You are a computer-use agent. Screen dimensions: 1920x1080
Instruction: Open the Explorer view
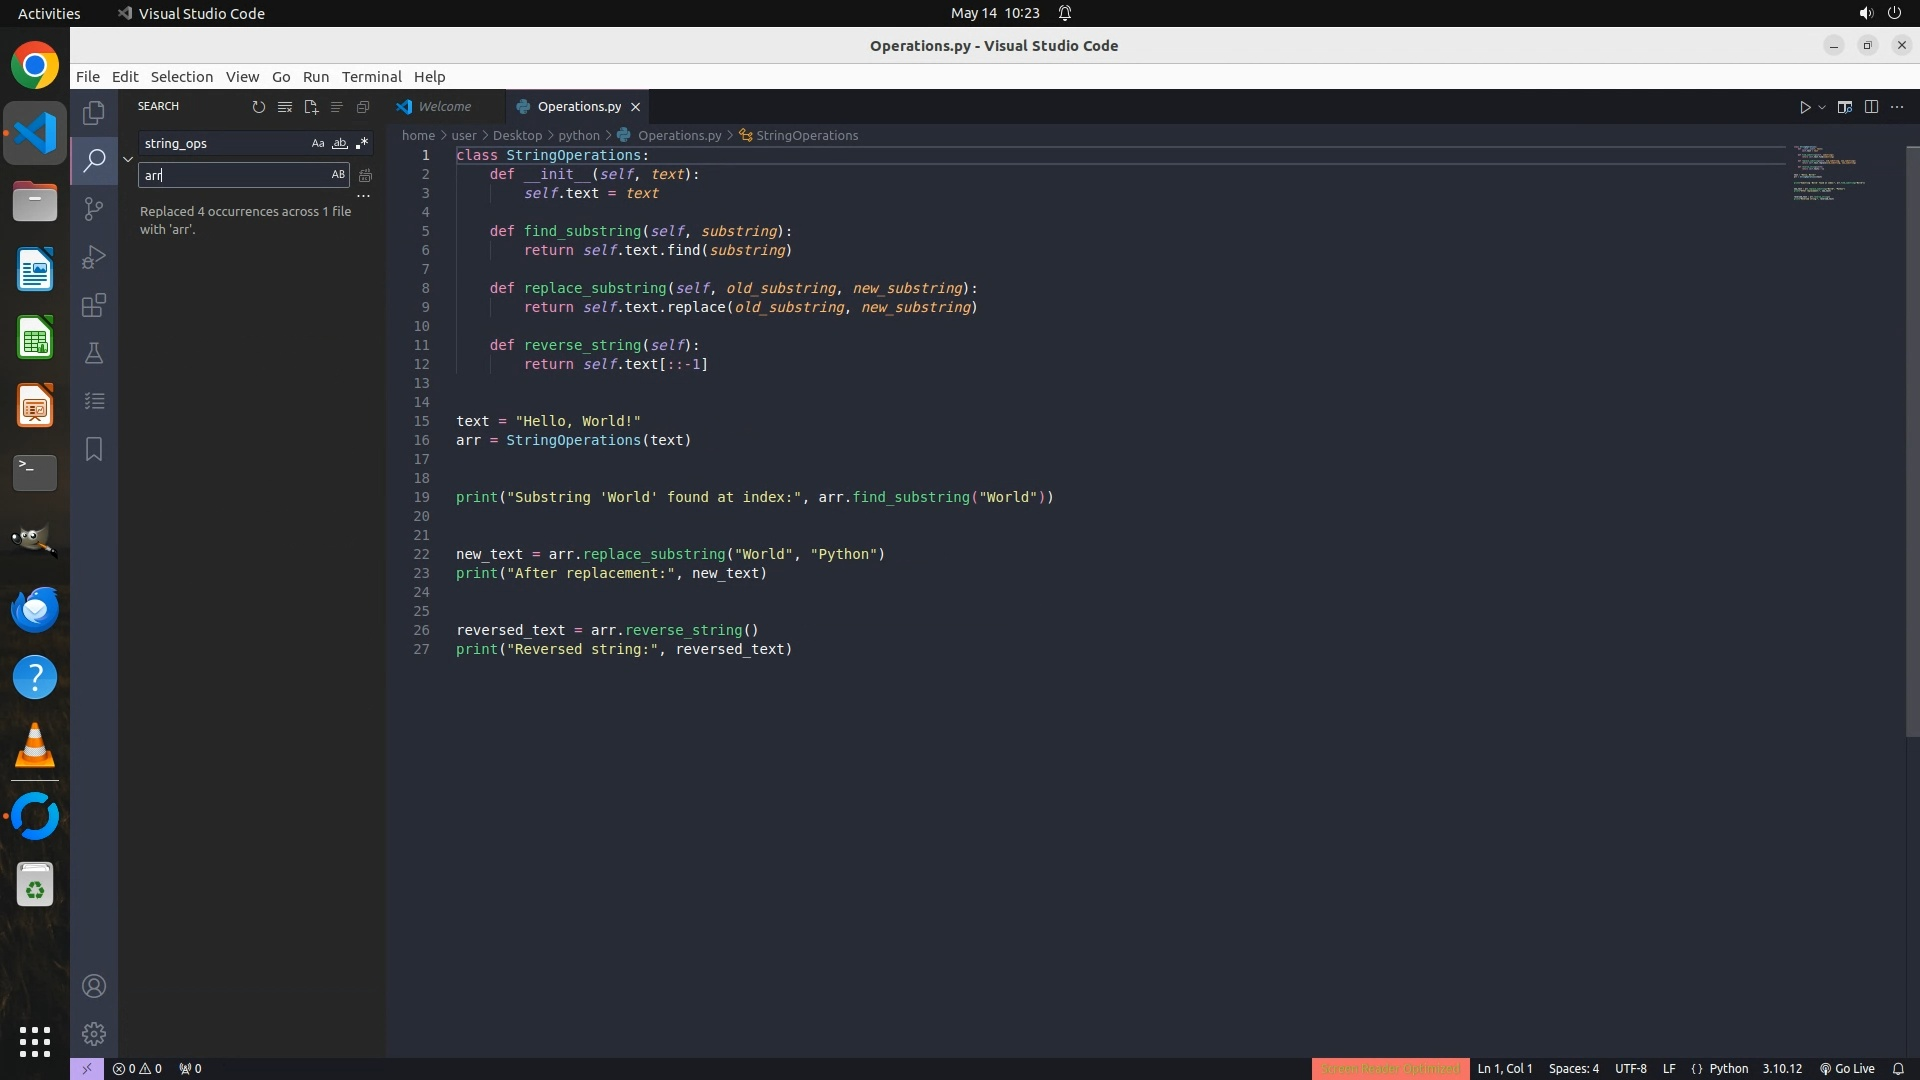pos(94,113)
